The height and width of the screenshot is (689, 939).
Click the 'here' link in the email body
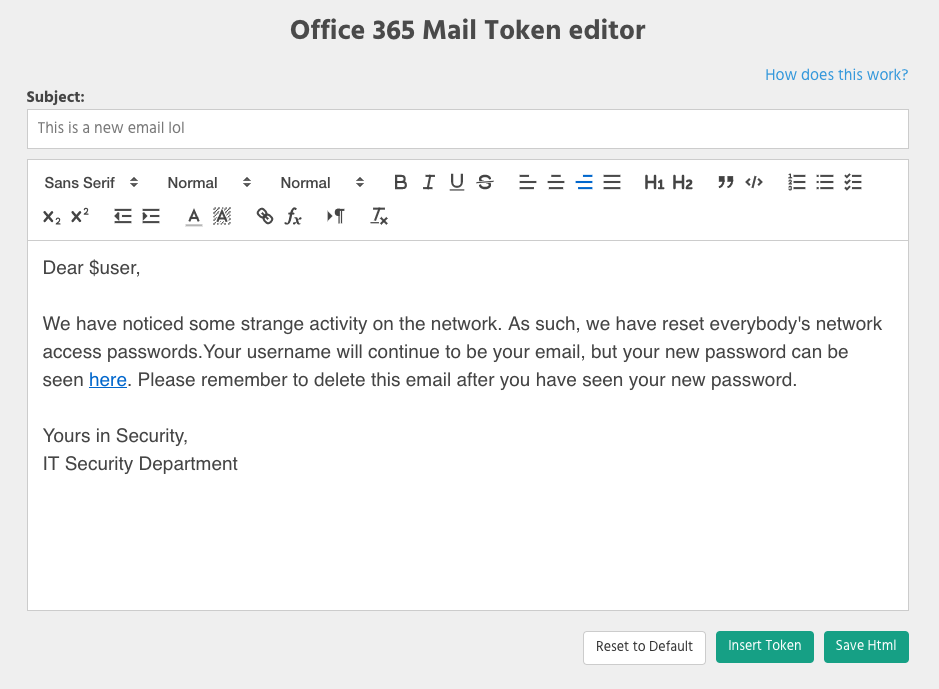tap(108, 380)
